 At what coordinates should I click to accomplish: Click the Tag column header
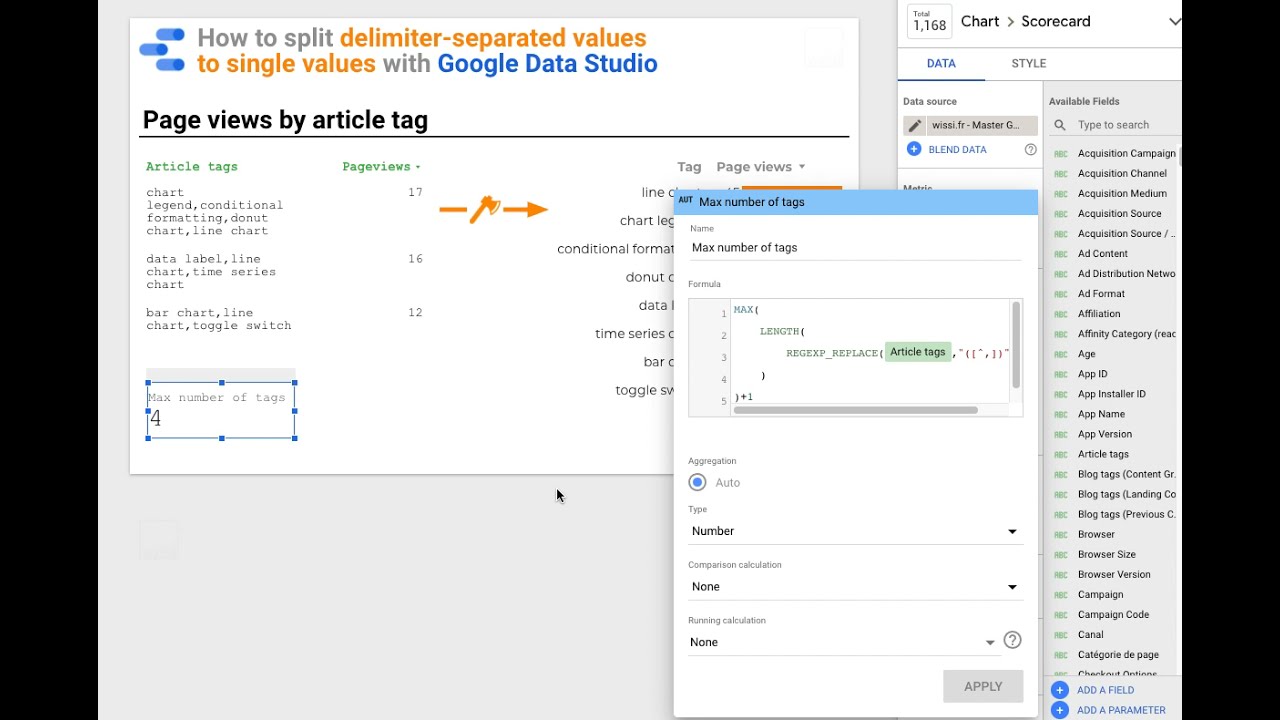[689, 167]
